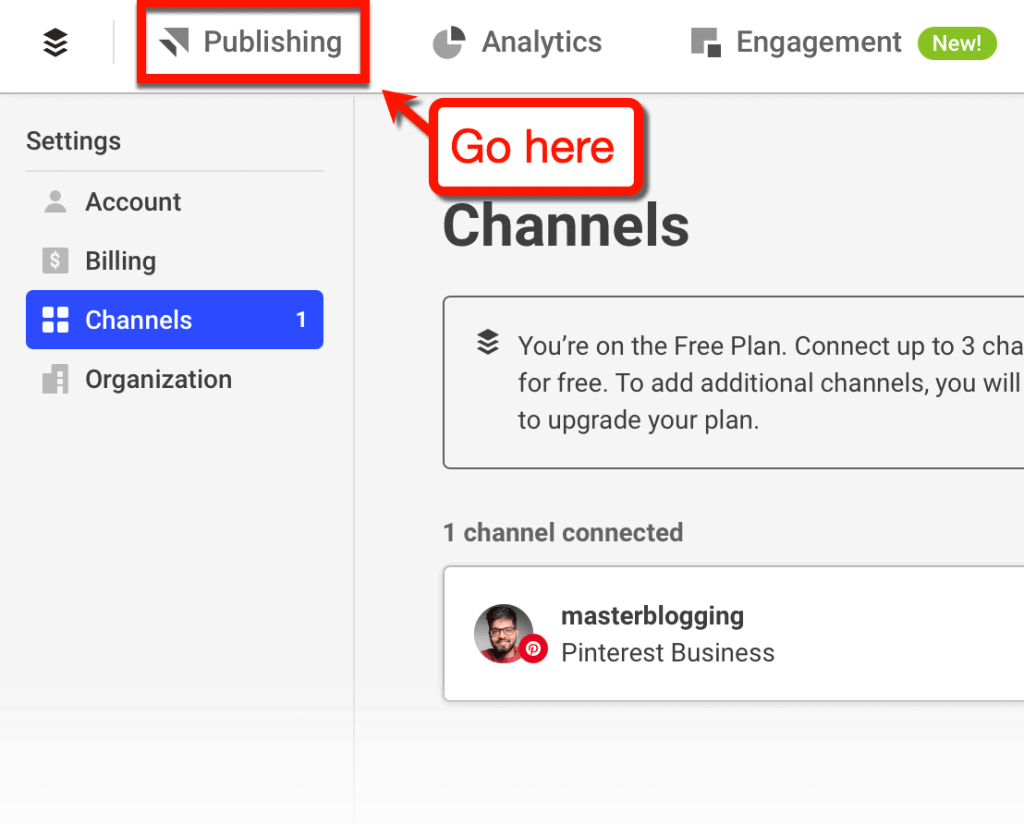The image size is (1024, 824).
Task: Click the Billing dollar icon
Action: click(x=54, y=260)
